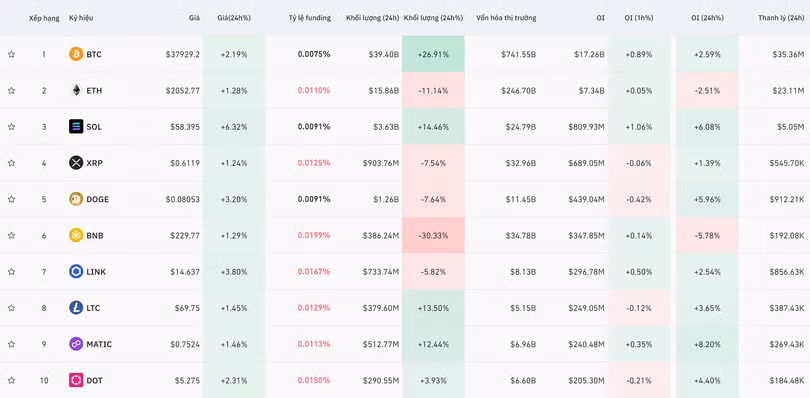Sort by Giá(24h%) column header
Viewport: 810px width, 398px height.
click(x=234, y=18)
